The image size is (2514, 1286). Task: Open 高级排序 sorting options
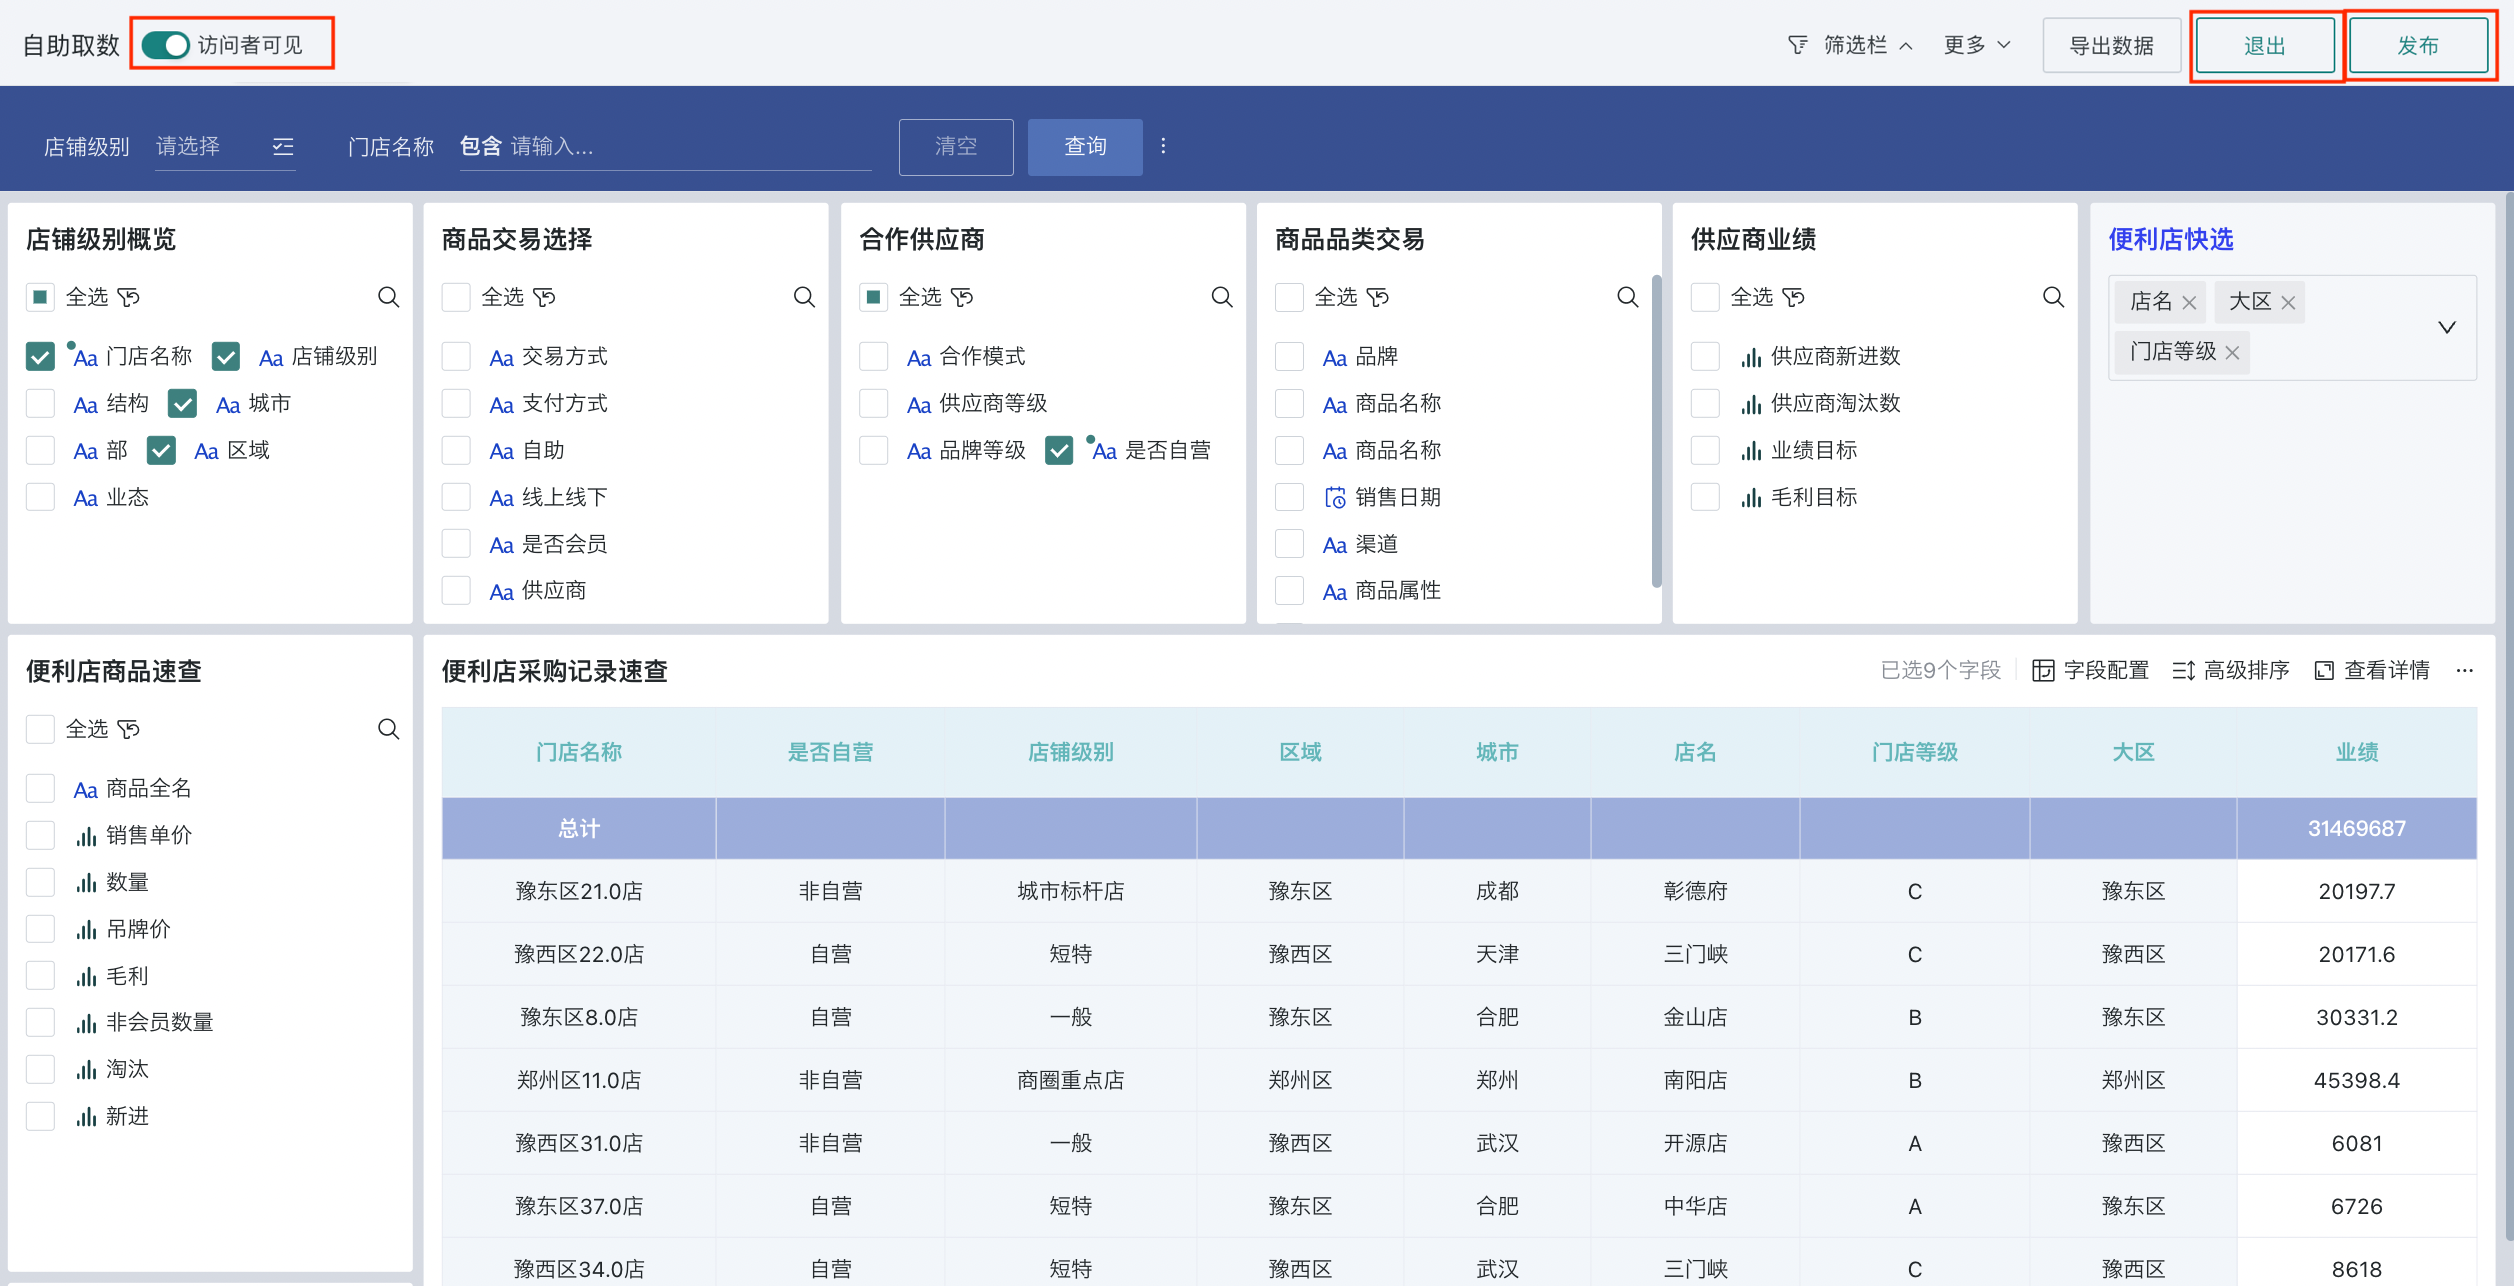[2231, 670]
